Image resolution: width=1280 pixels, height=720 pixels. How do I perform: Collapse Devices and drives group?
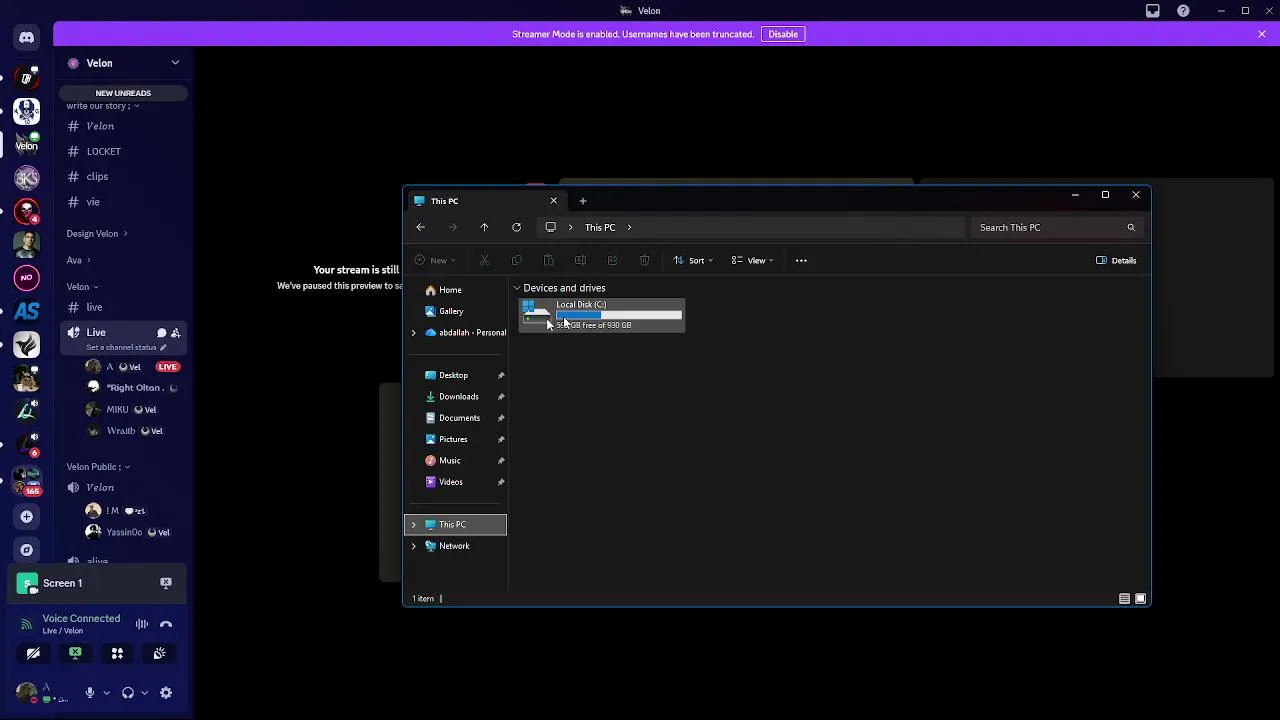point(517,288)
